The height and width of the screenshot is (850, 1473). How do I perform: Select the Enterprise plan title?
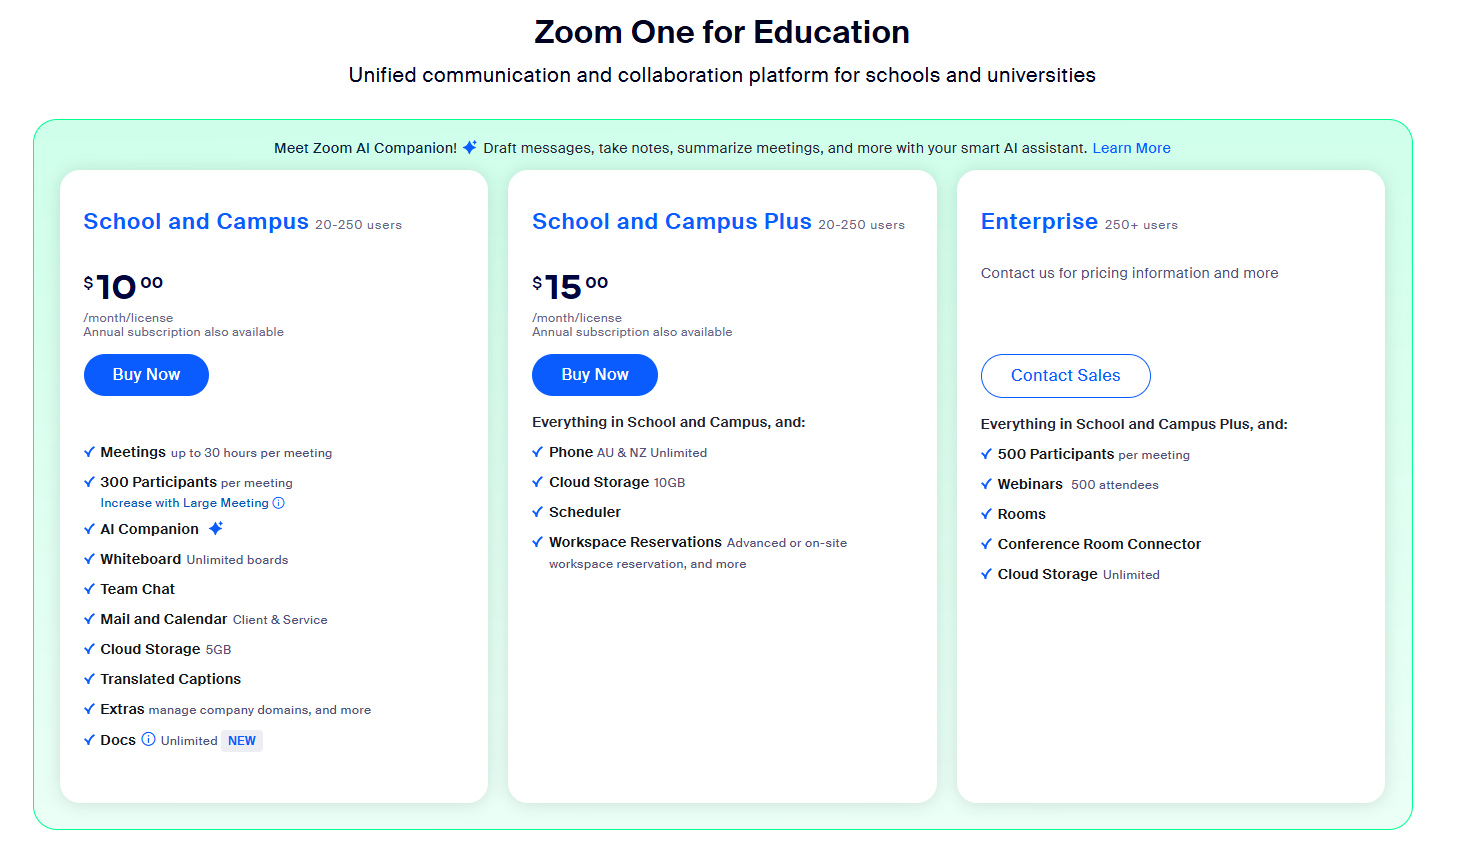[1039, 221]
